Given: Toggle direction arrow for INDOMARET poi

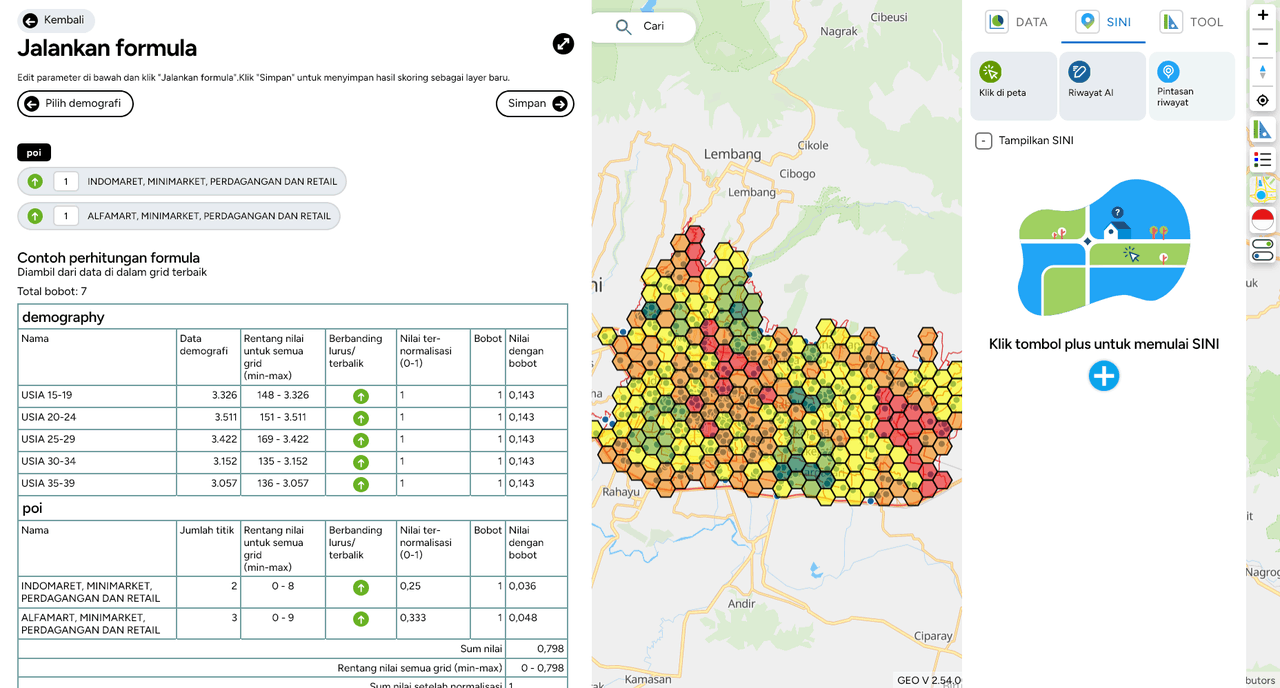Looking at the screenshot, I should point(35,181).
